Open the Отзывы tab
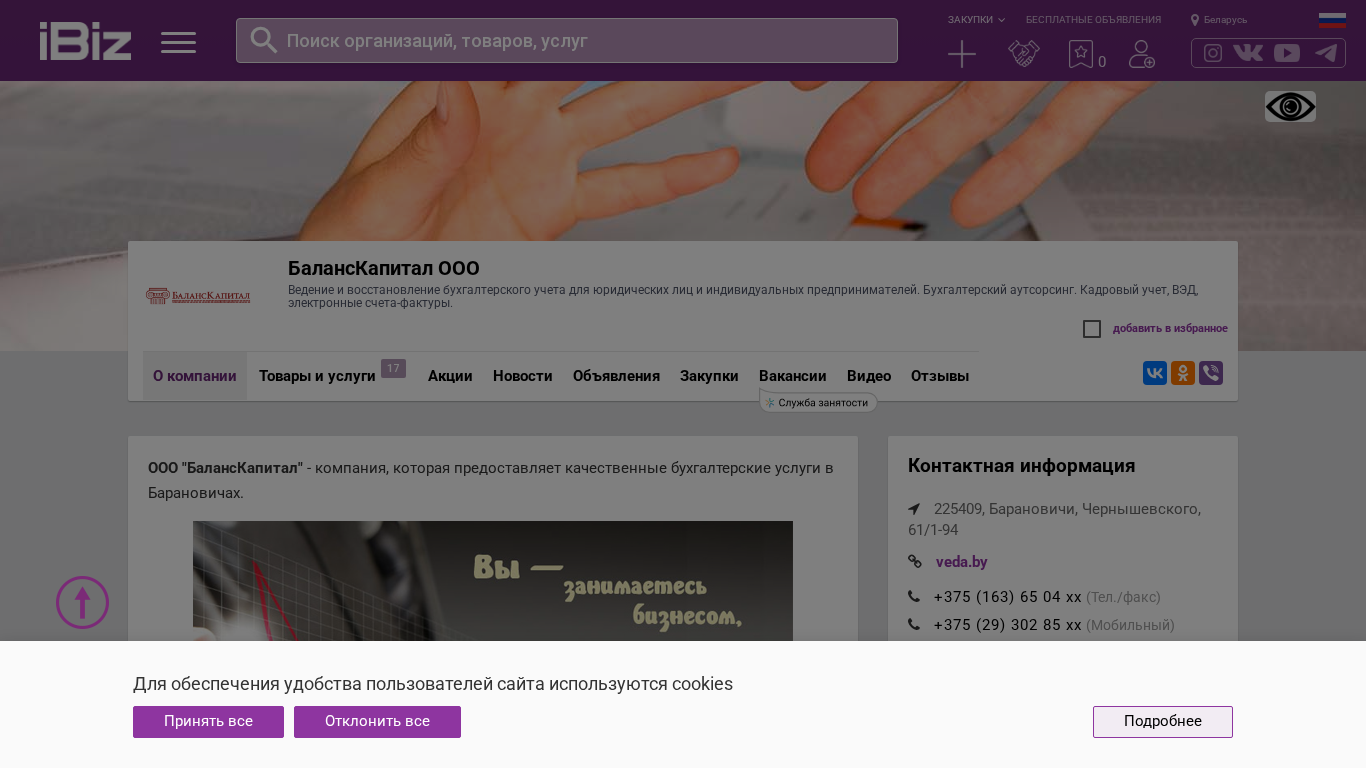 pyautogui.click(x=940, y=376)
